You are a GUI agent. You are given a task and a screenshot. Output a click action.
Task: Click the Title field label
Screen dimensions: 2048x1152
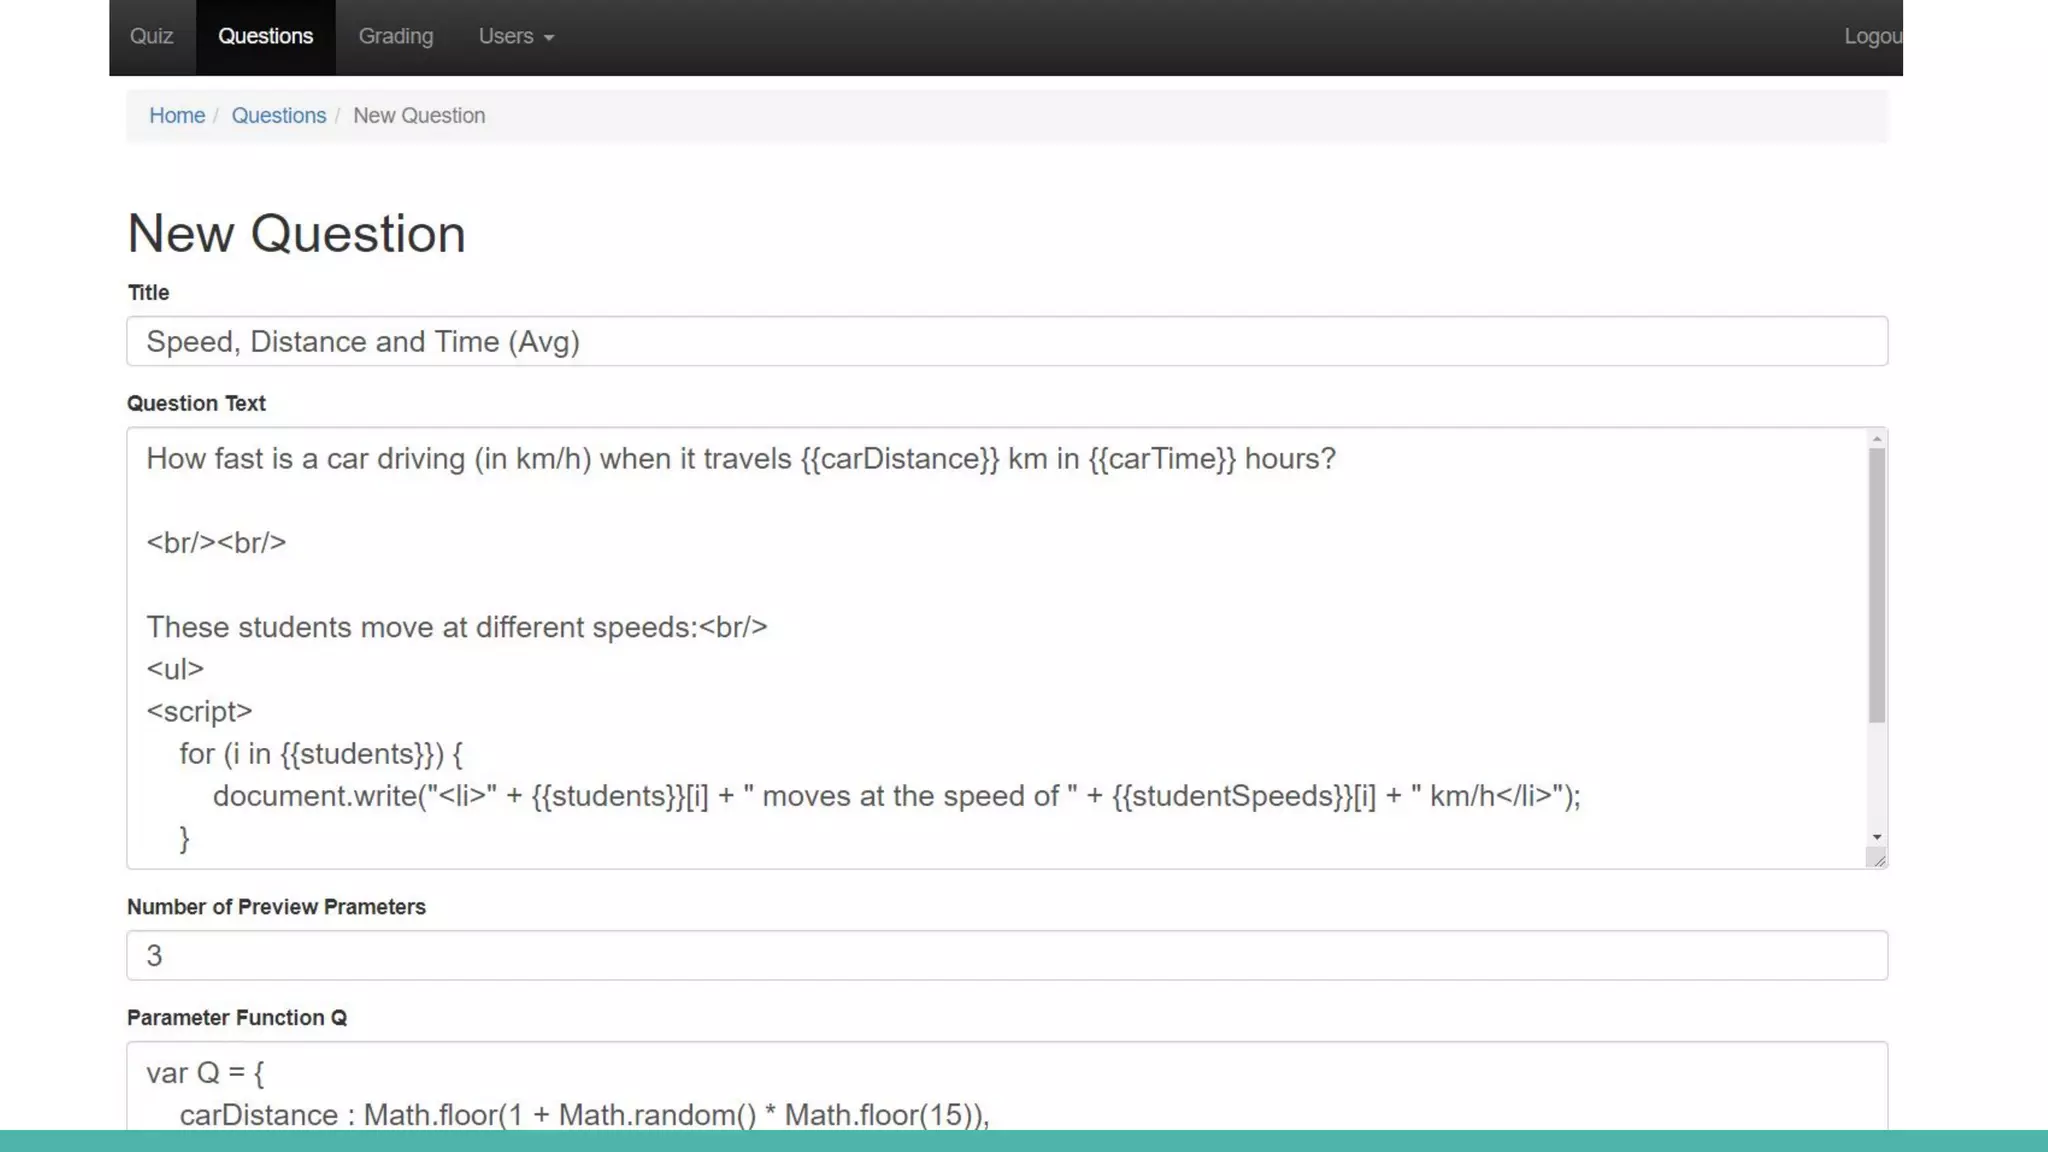click(x=148, y=293)
